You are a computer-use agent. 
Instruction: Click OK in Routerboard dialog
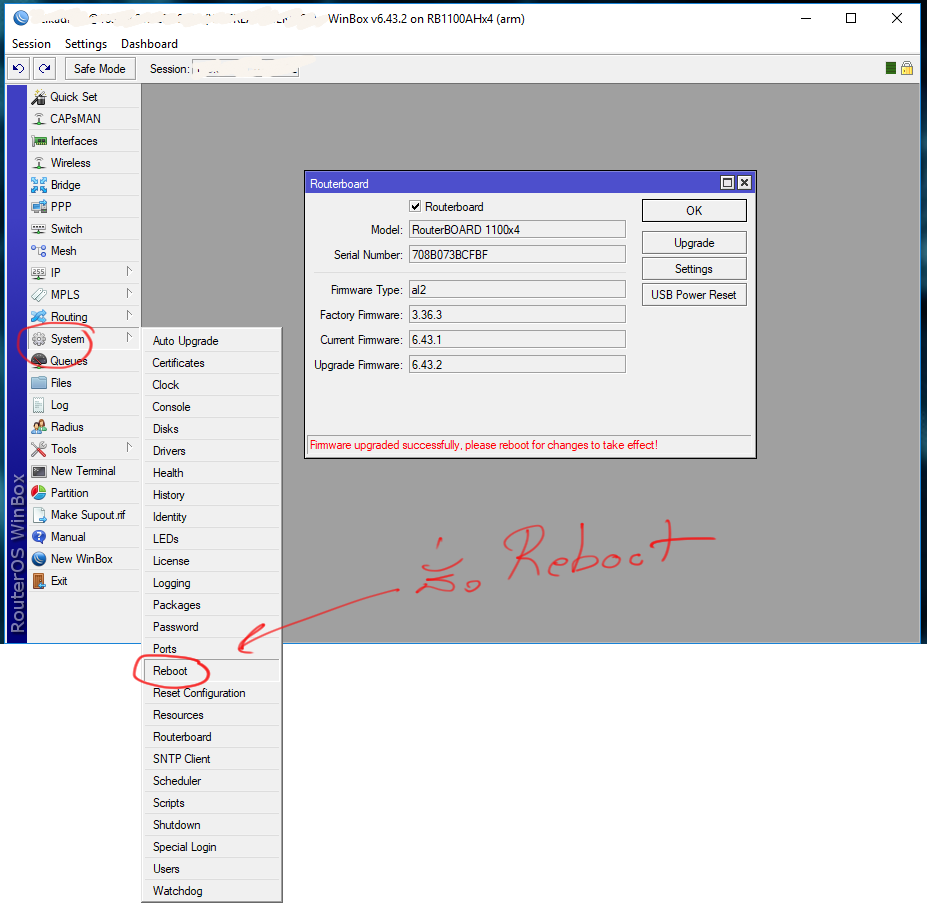[694, 211]
